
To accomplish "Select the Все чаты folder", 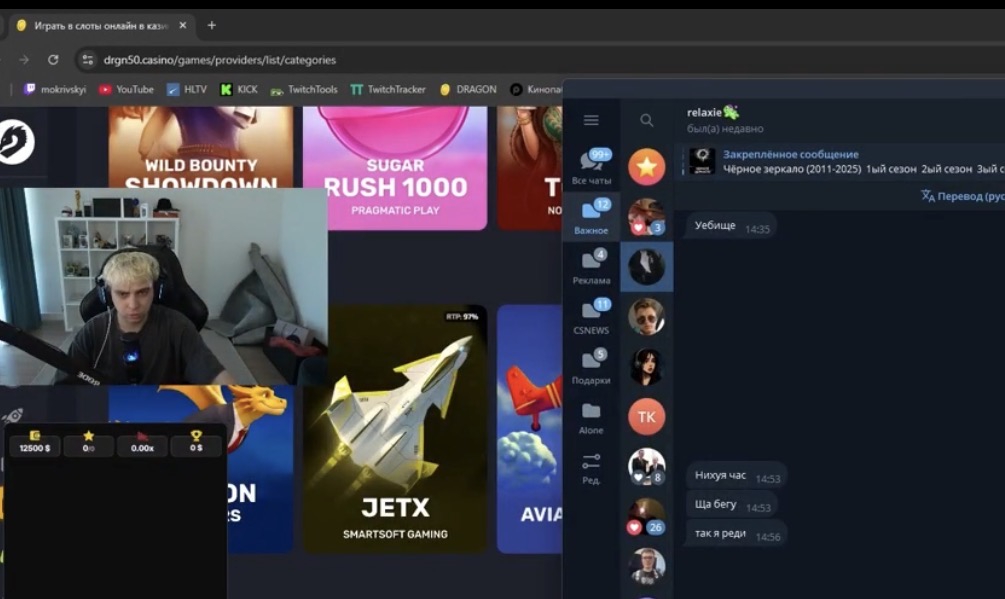I will (591, 167).
